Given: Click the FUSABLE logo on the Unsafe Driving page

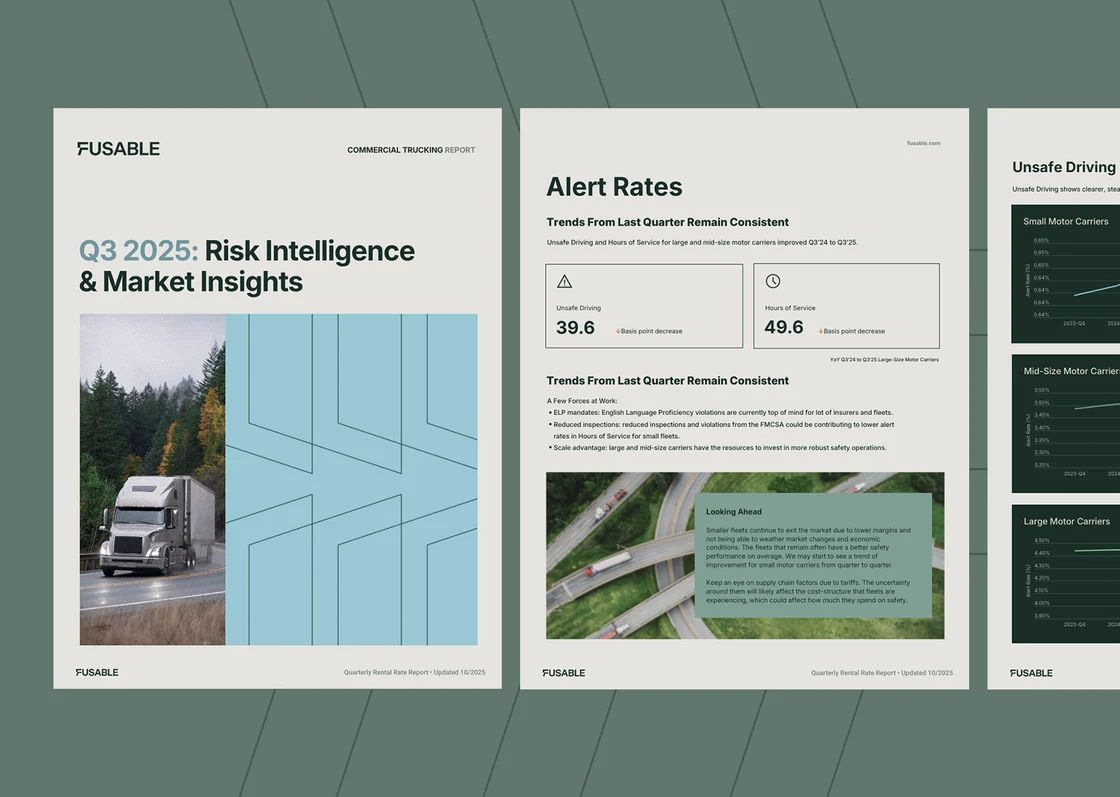Looking at the screenshot, I should (x=1031, y=673).
